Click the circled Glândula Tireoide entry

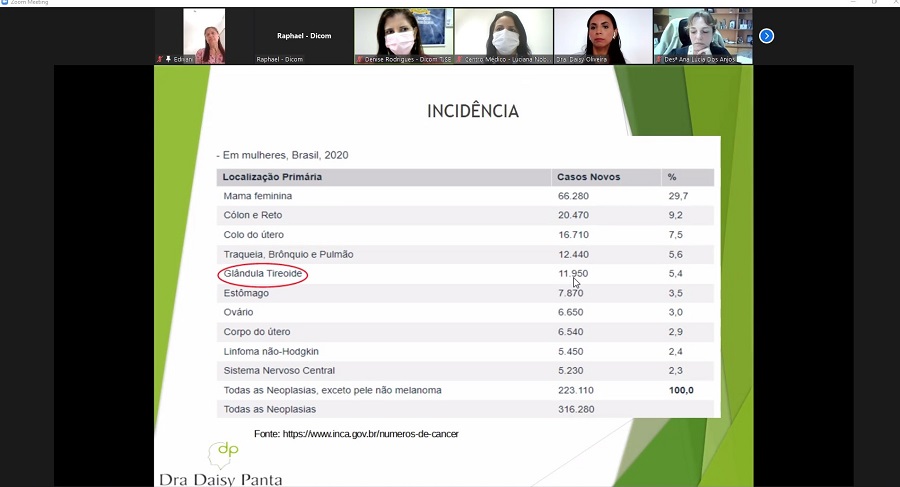click(x=263, y=274)
